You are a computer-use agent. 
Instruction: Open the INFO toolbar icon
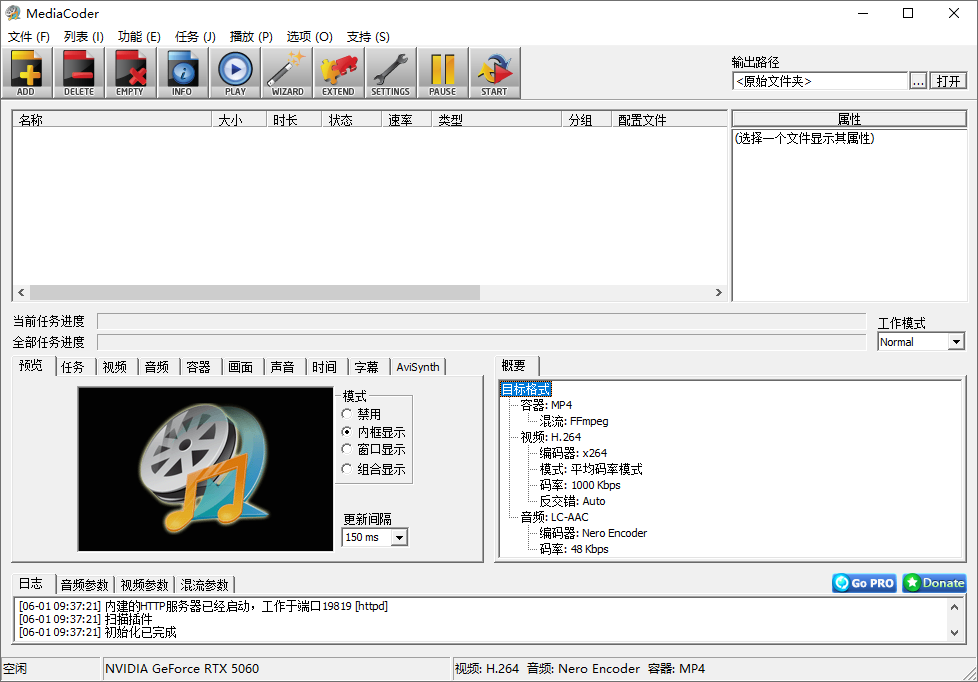tap(182, 72)
